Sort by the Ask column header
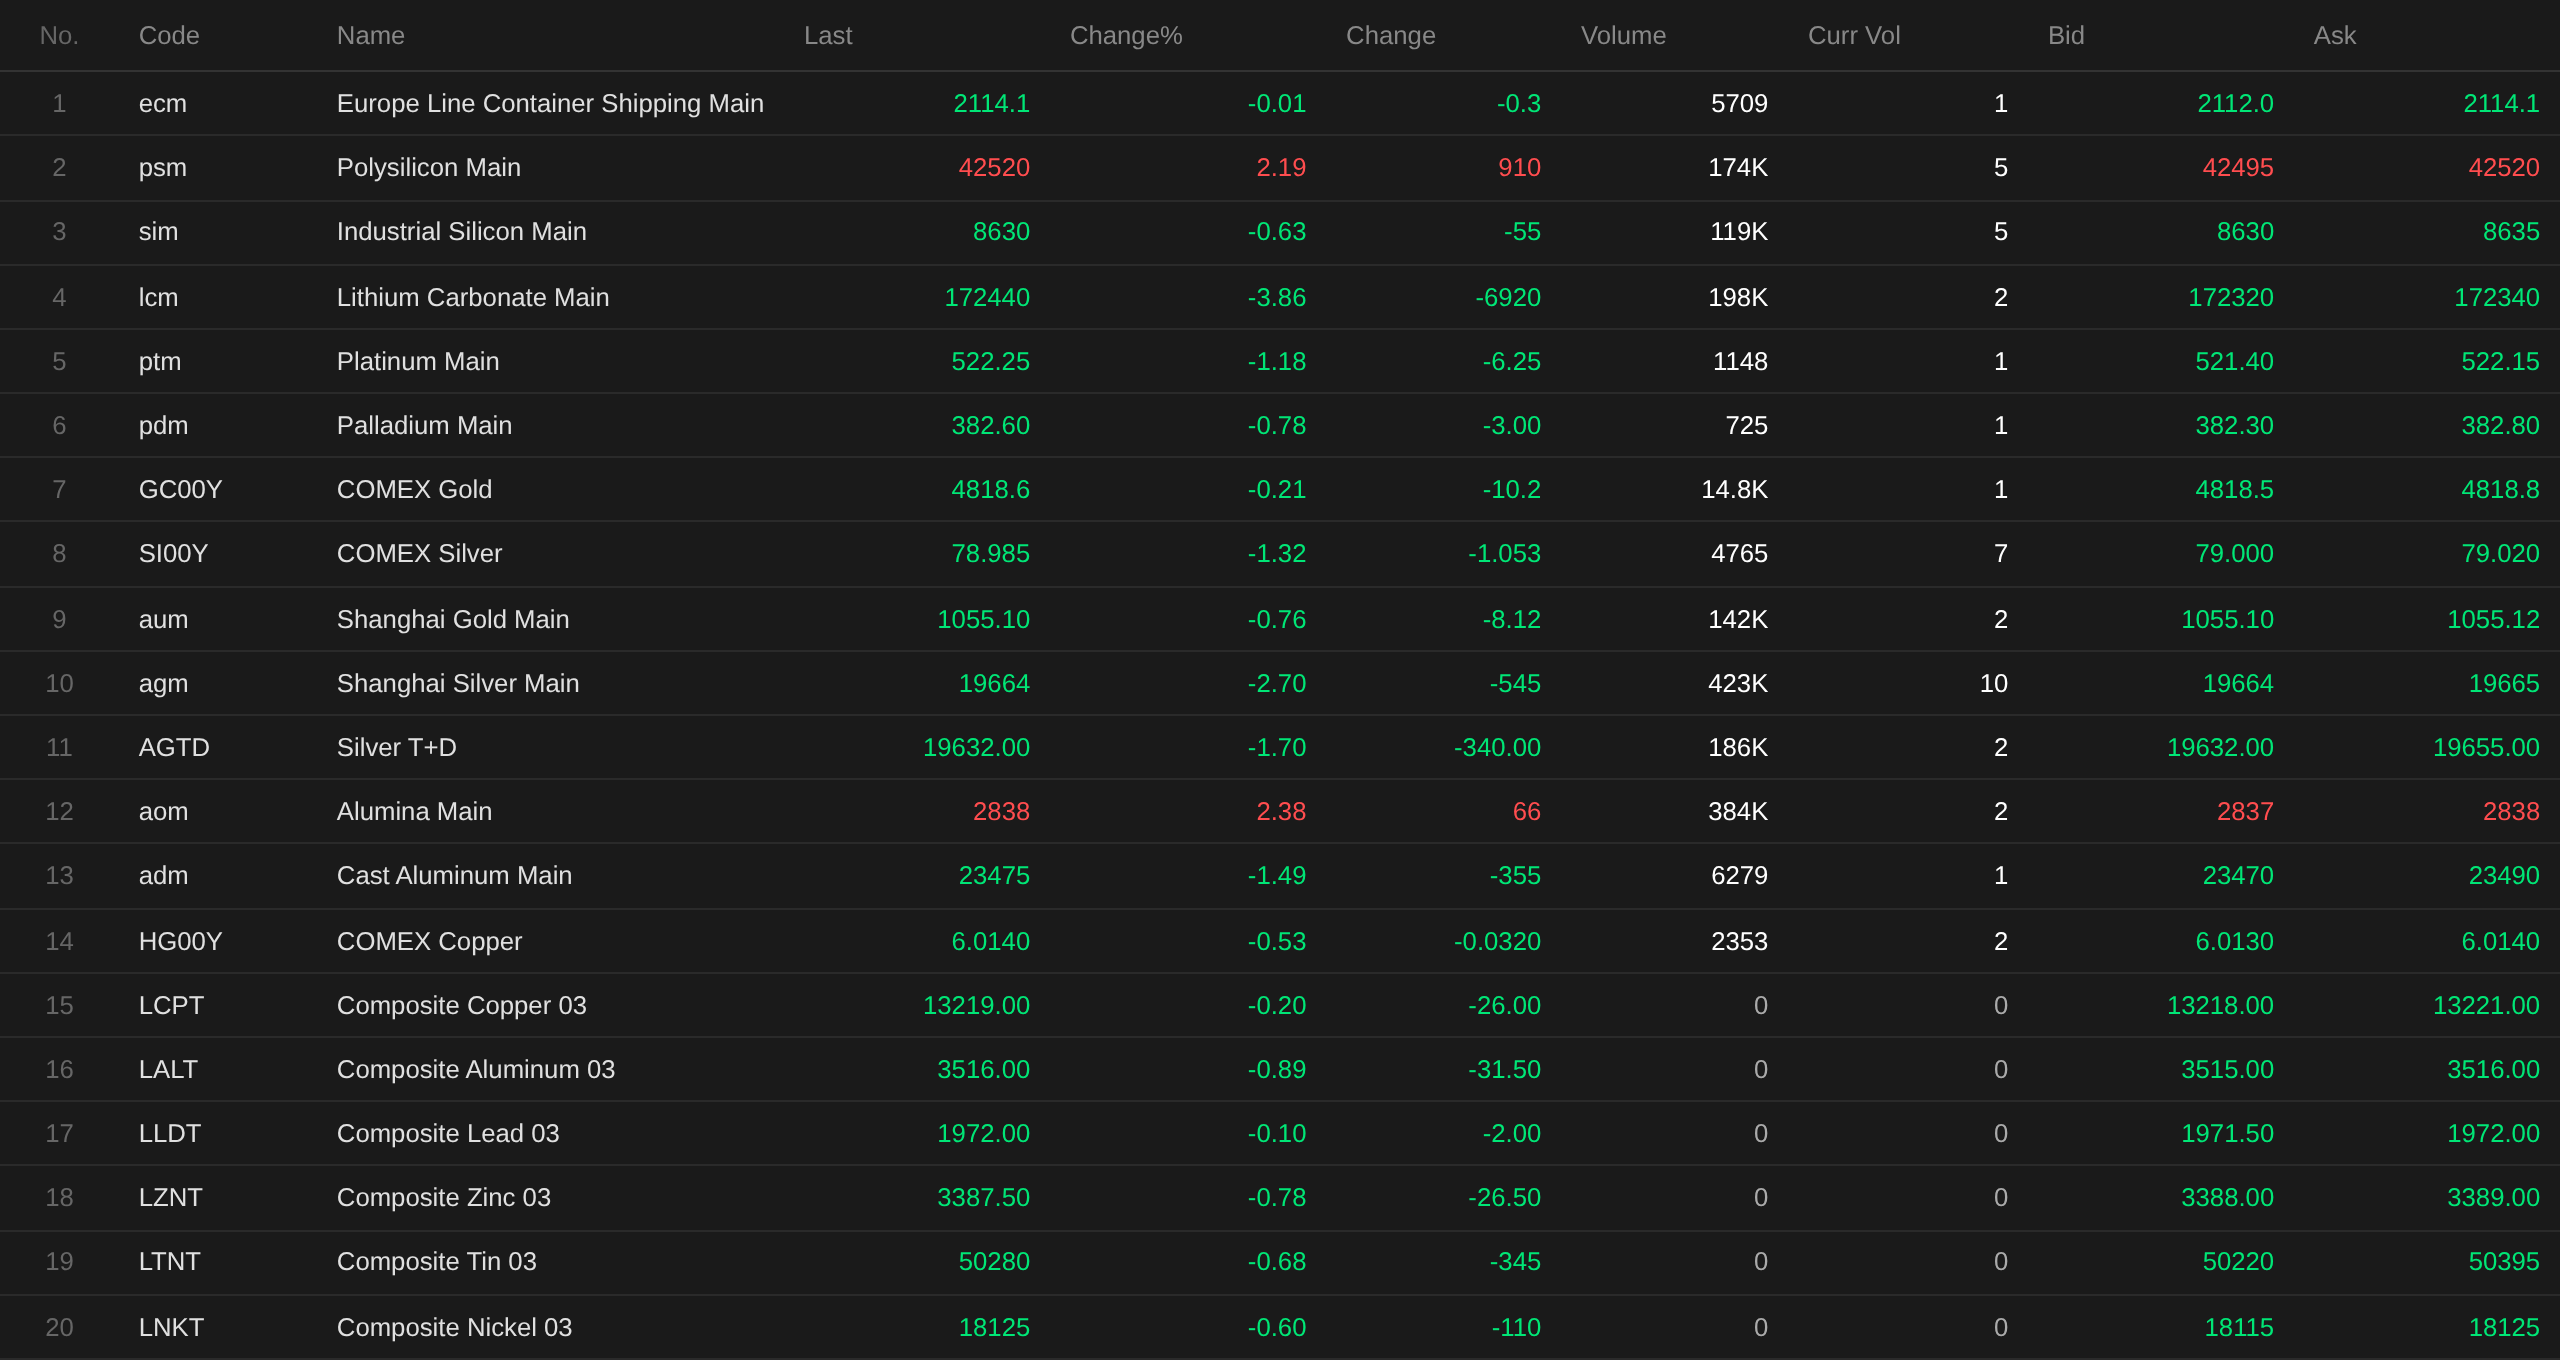 pos(2335,36)
